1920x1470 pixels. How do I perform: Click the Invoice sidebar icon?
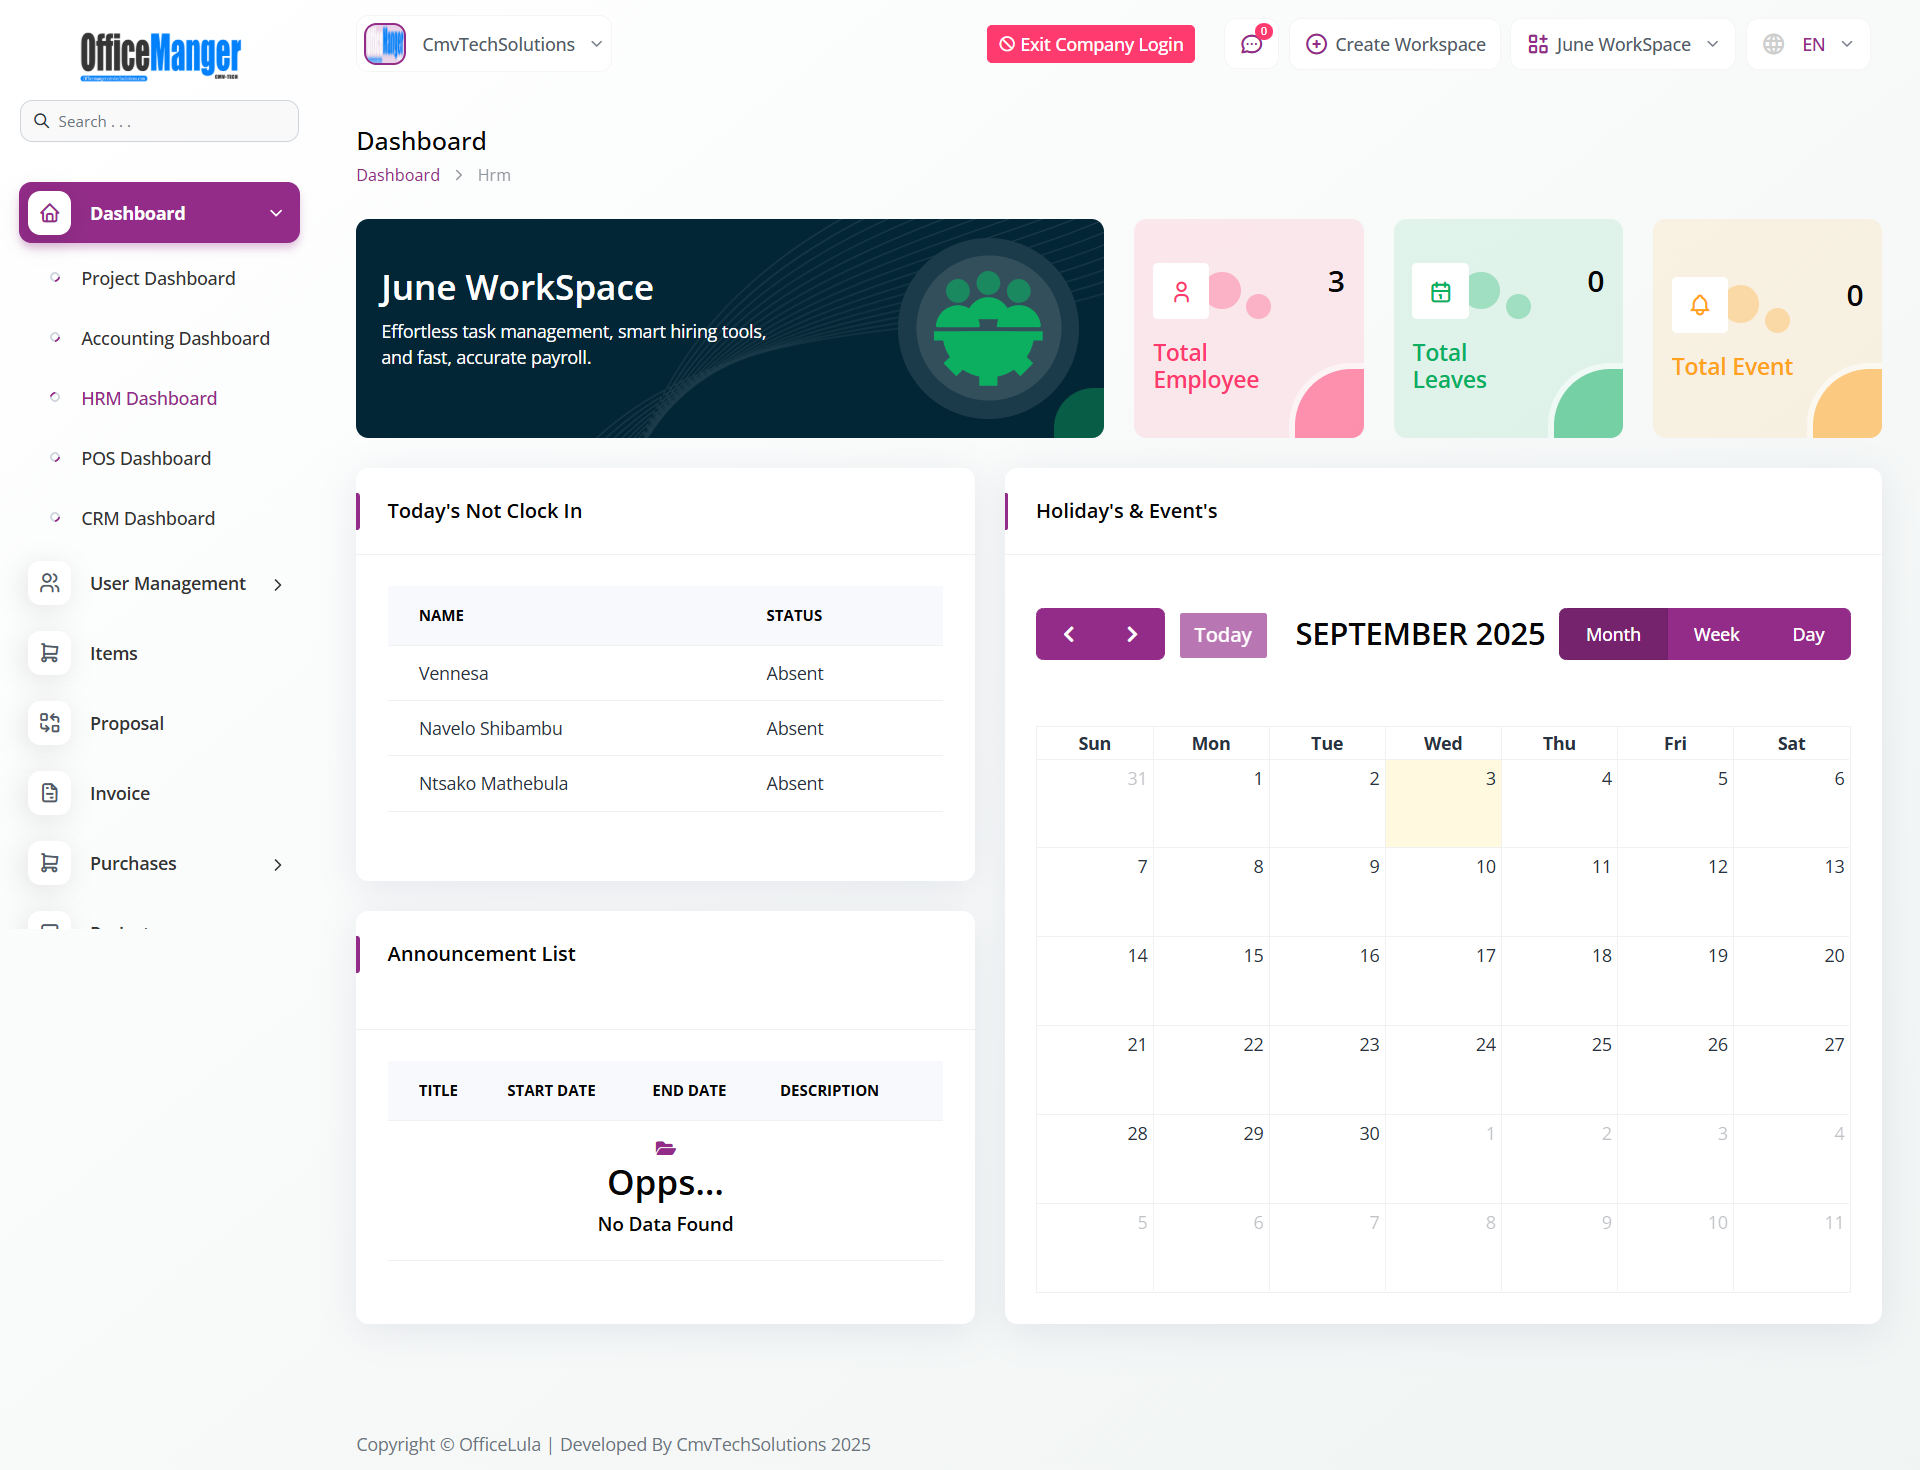click(50, 793)
